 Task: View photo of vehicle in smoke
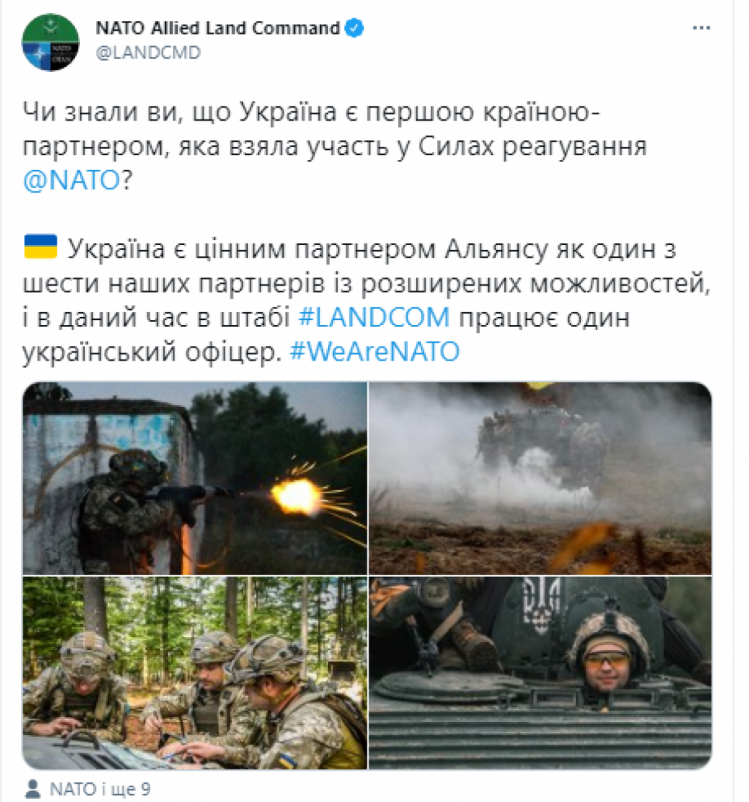pyautogui.click(x=540, y=478)
